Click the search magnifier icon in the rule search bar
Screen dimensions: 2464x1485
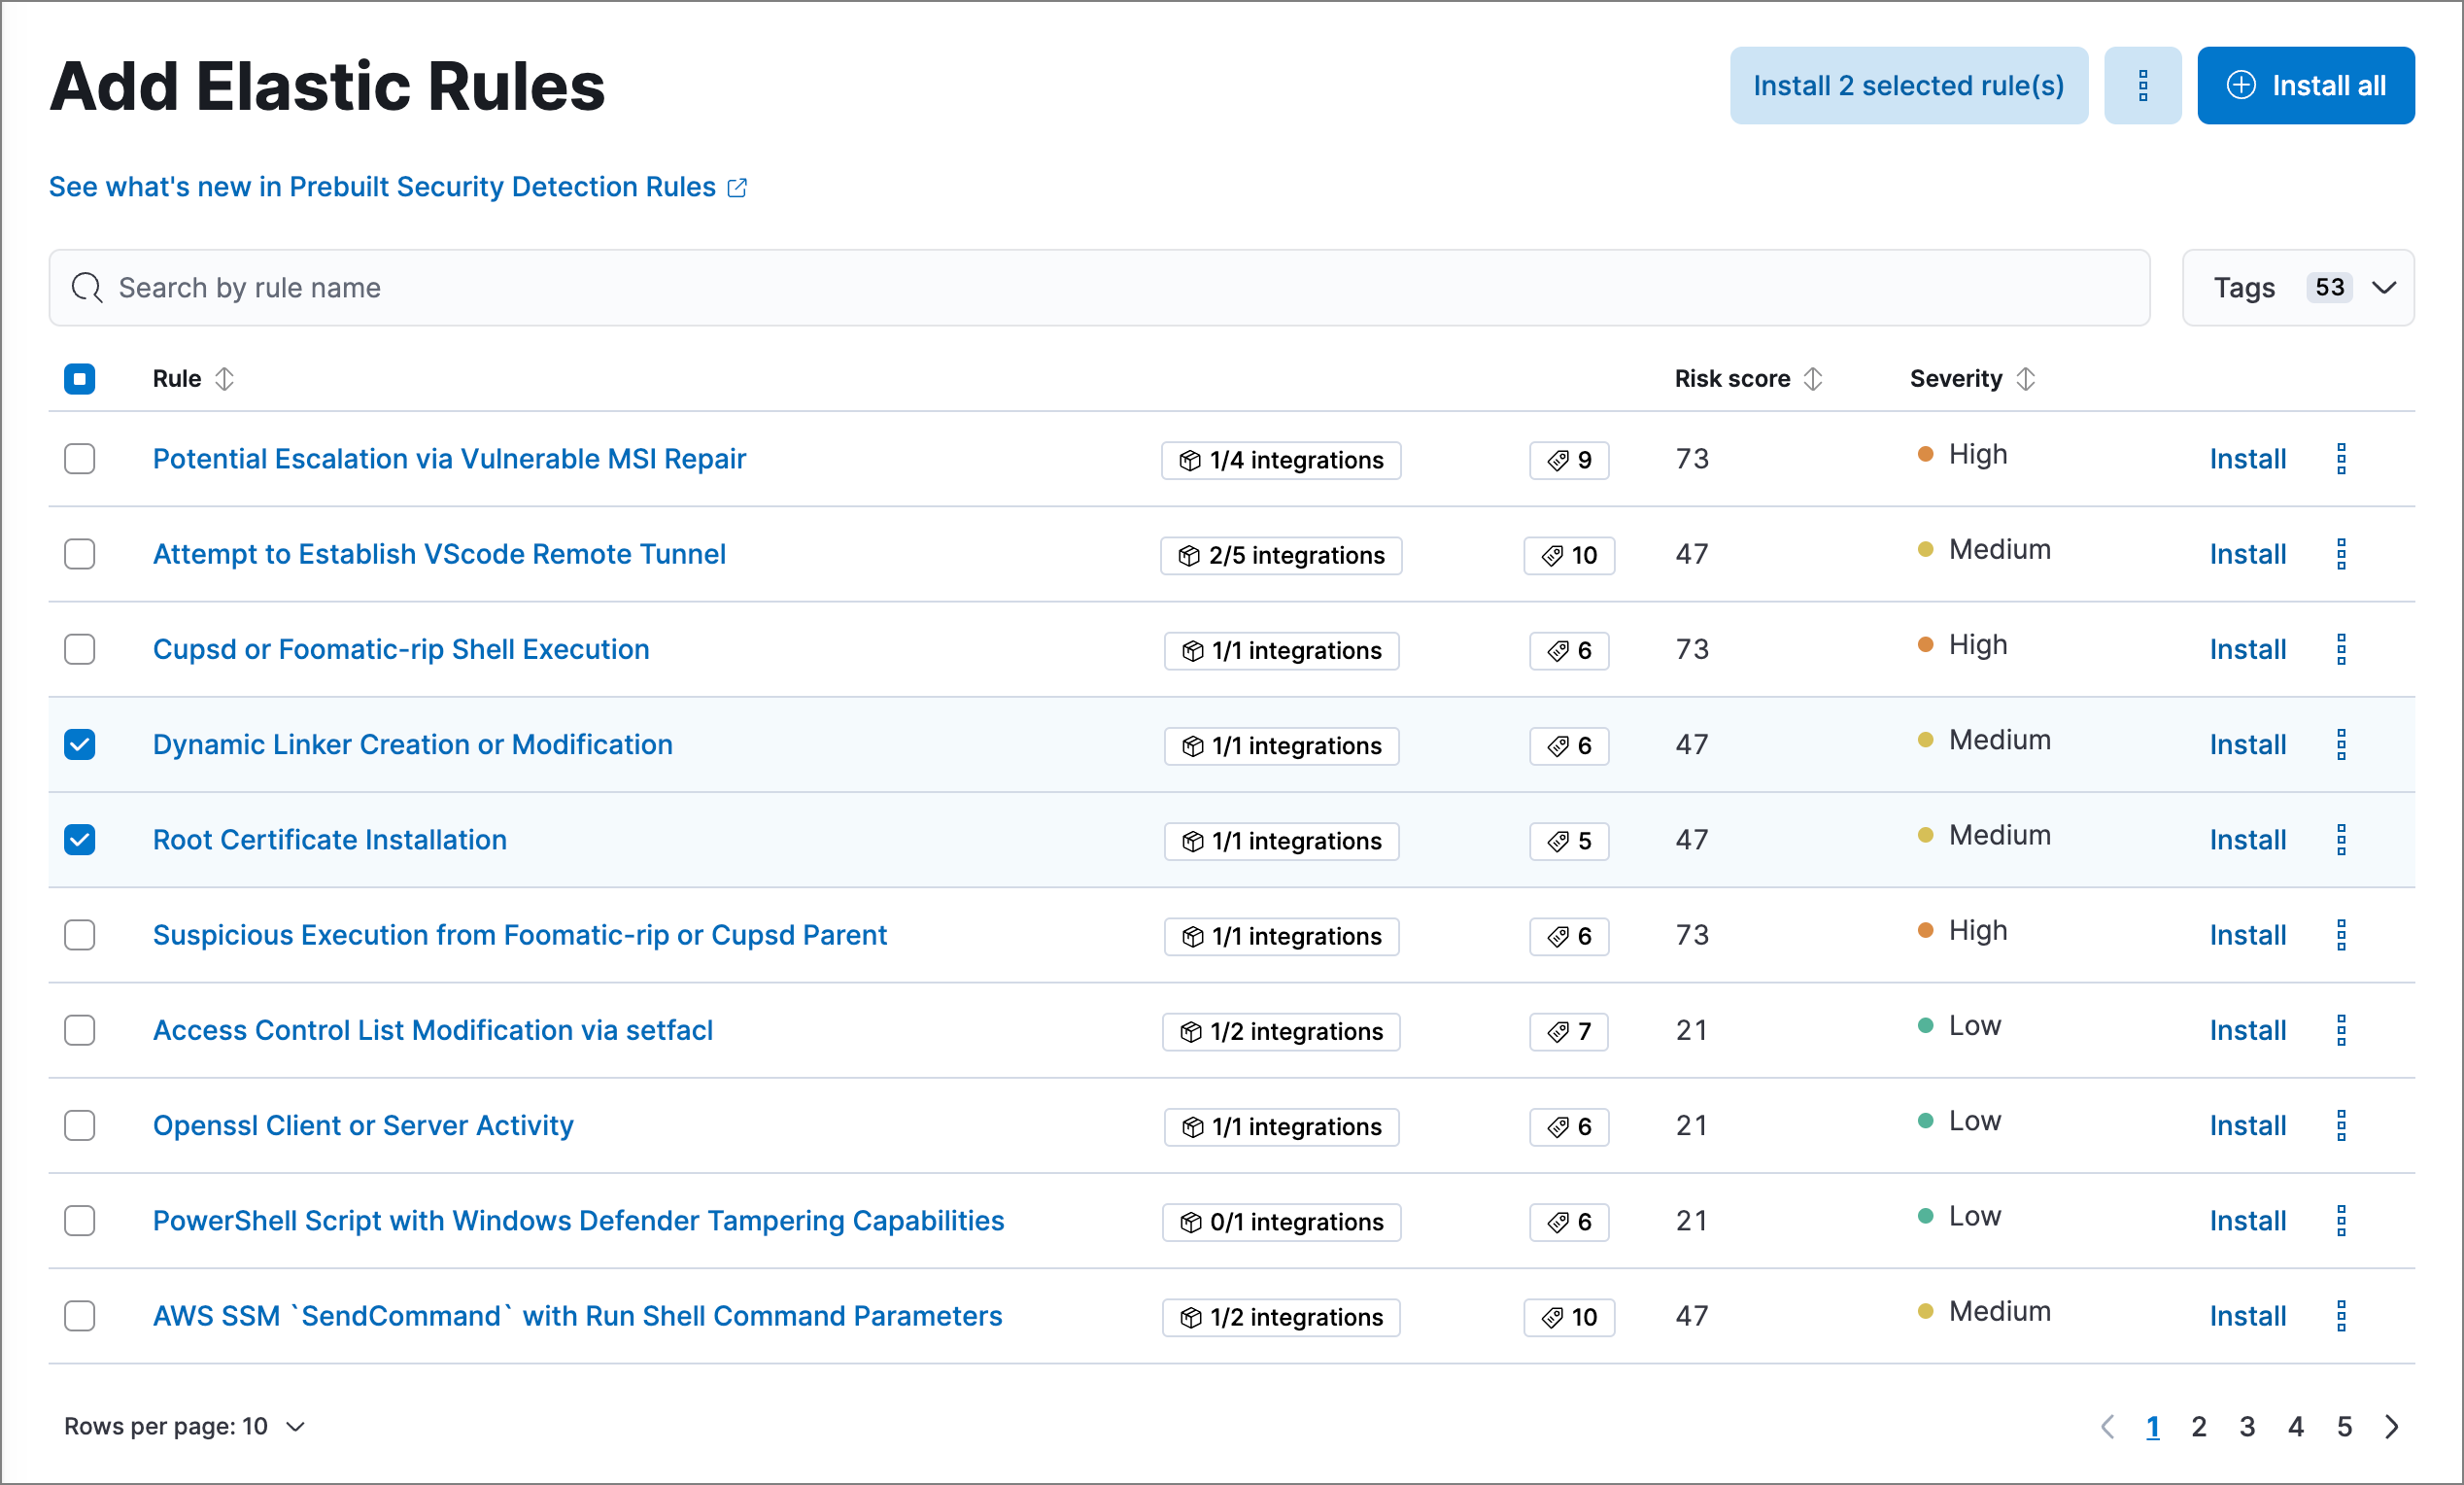tap(86, 288)
